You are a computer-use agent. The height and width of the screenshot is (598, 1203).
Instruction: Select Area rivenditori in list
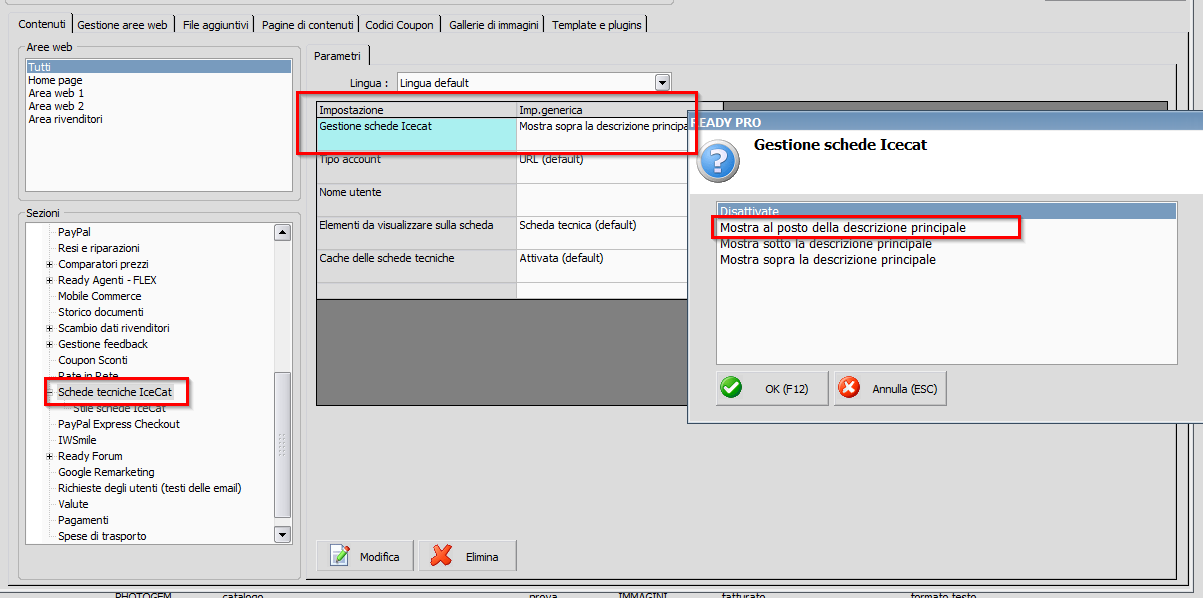pos(159,119)
